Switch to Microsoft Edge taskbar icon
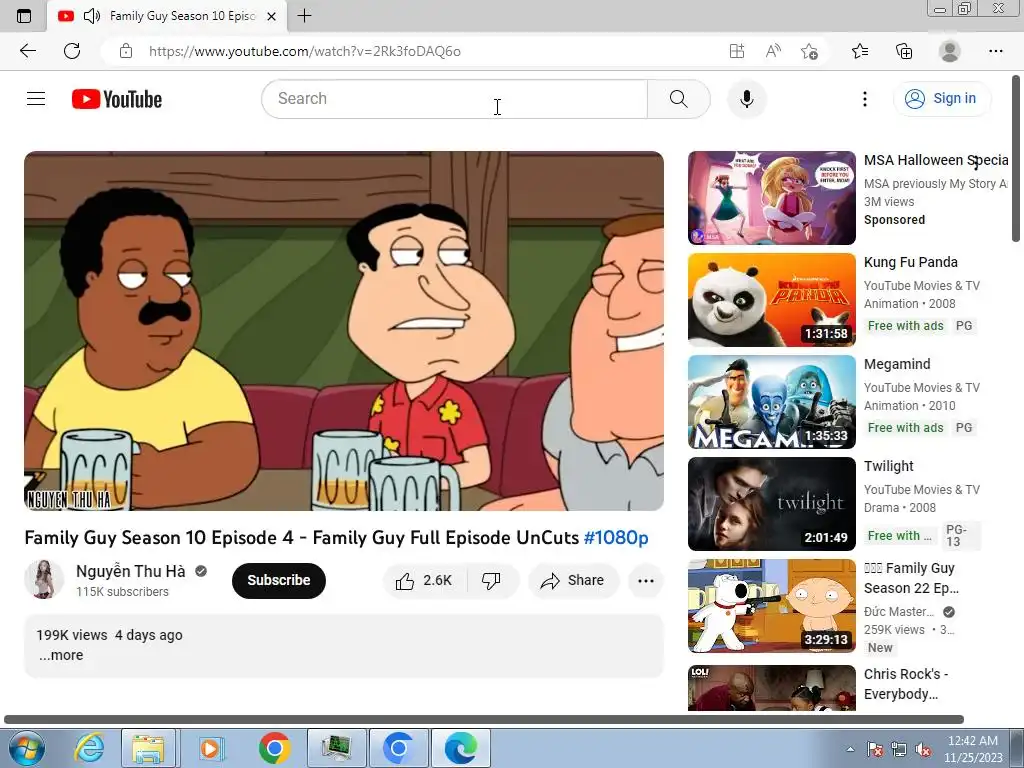This screenshot has width=1024, height=768. pyautogui.click(x=460, y=748)
